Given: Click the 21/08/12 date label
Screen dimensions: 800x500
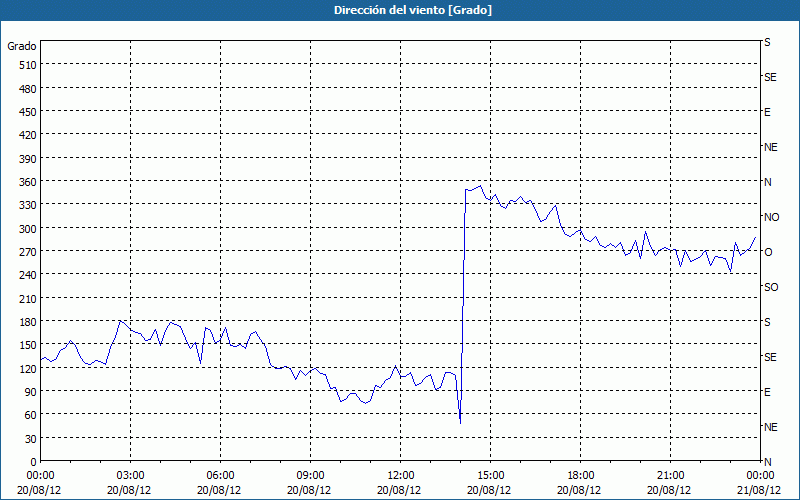Looking at the screenshot, I should coord(760,490).
